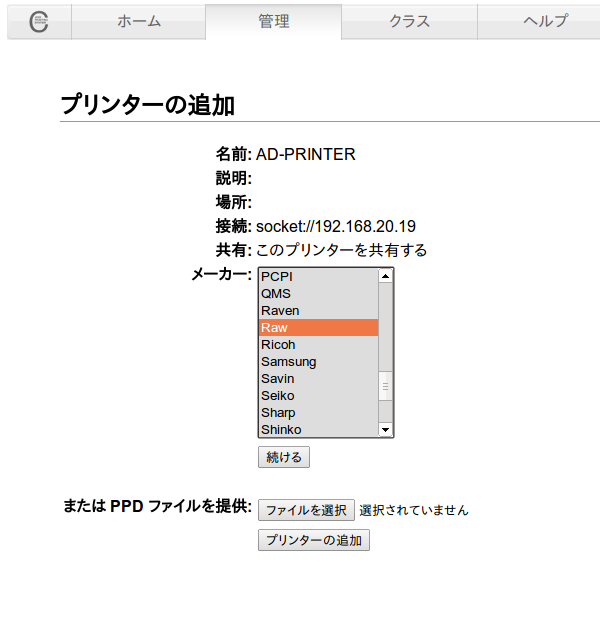Choose Raven in the maker list
Screen dimensions: 600x636
pos(317,311)
